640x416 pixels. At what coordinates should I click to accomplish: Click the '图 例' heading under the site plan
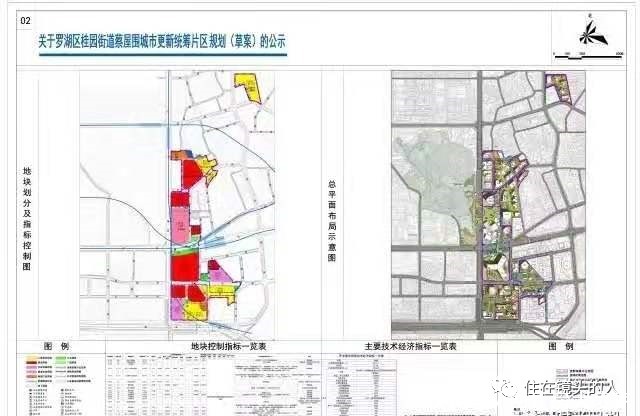[561, 347]
